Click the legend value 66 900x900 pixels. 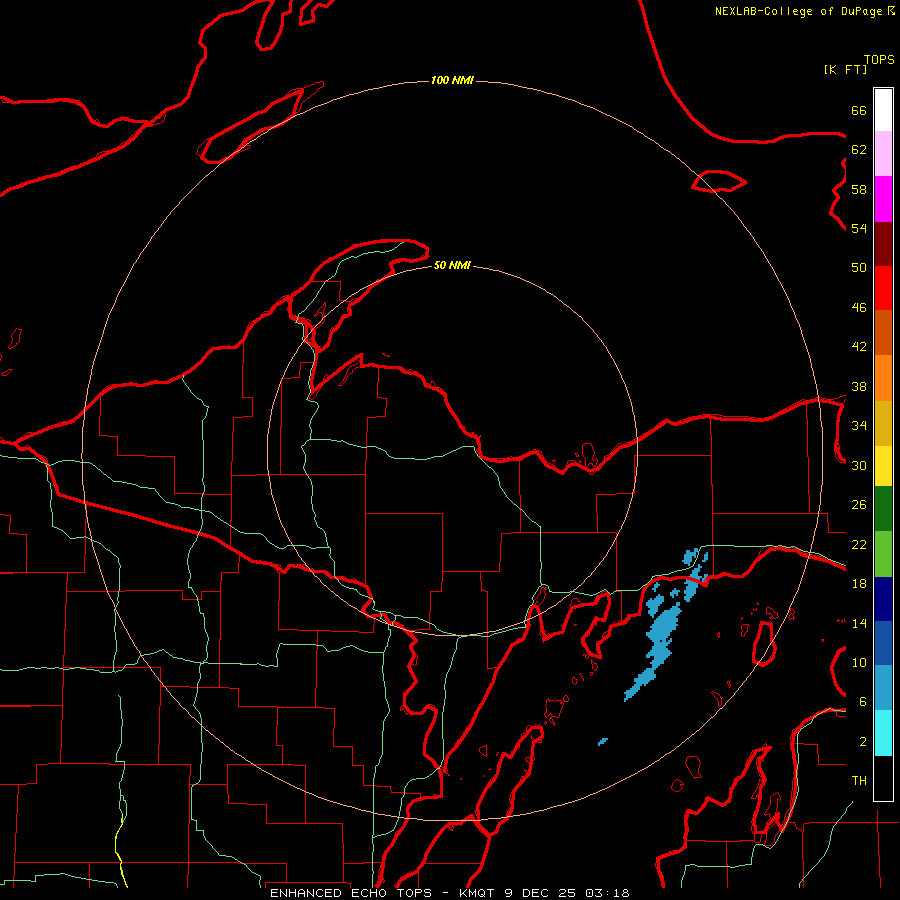point(859,110)
